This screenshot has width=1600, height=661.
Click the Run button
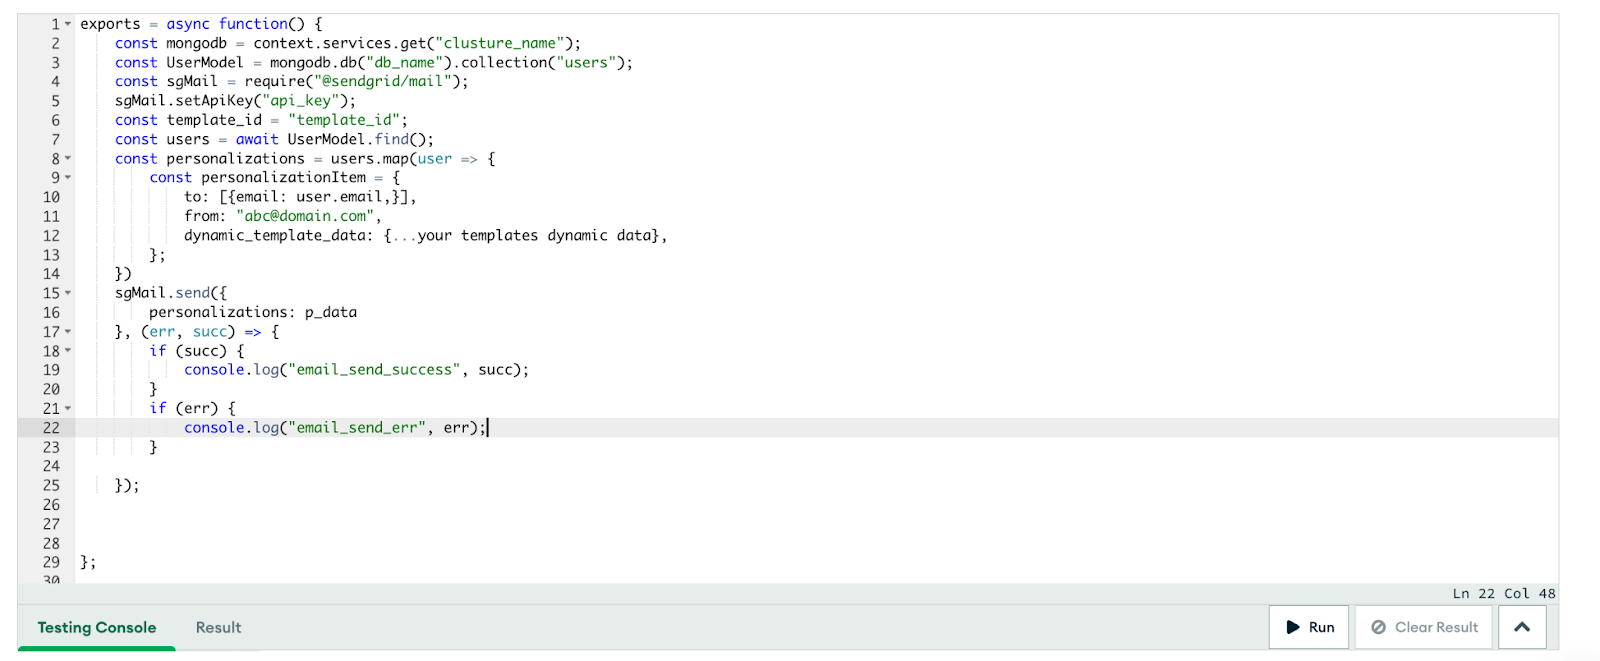click(1309, 627)
